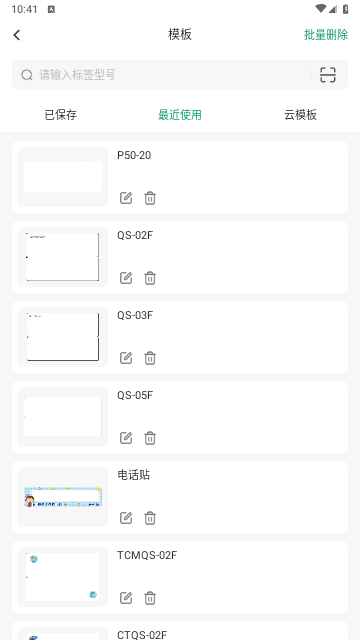Edit the QS-05F template
This screenshot has width=360, height=640.
[126, 438]
